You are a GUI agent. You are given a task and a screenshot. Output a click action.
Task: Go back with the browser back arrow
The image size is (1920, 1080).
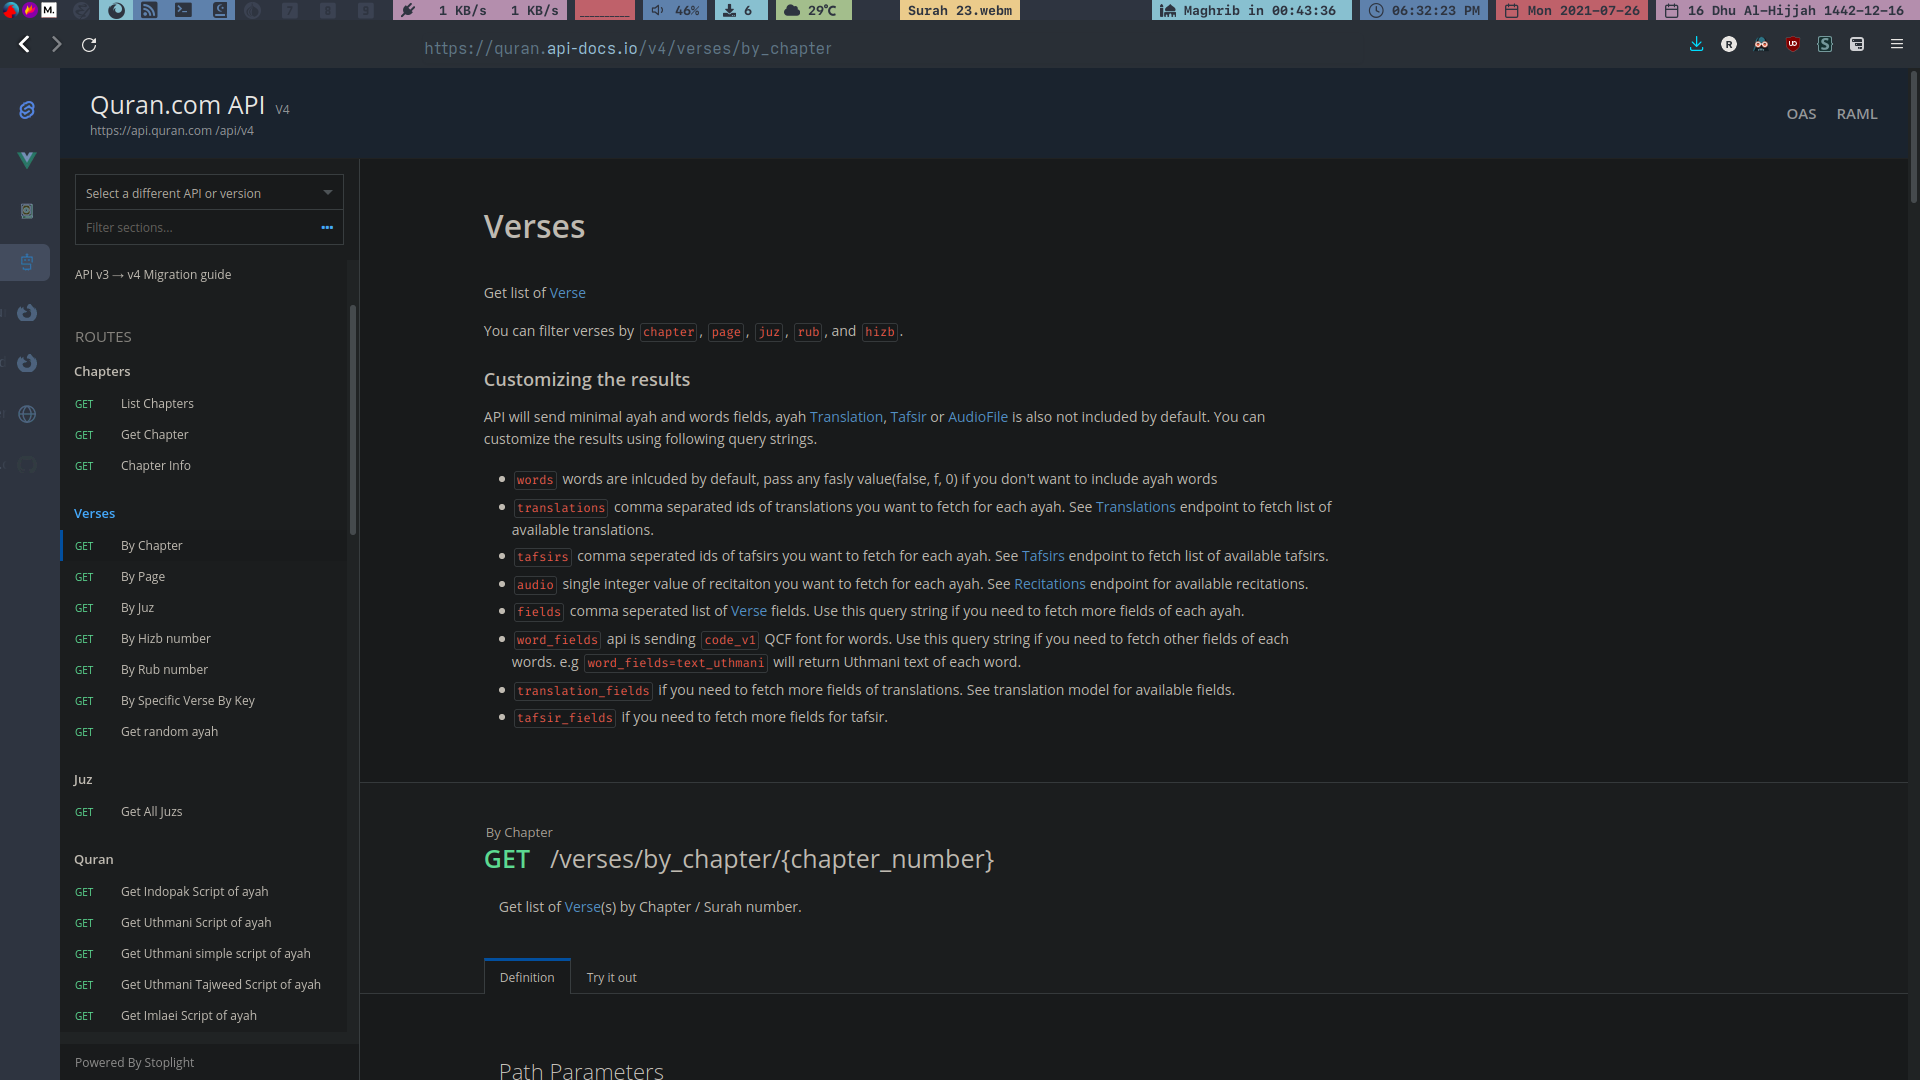(25, 44)
